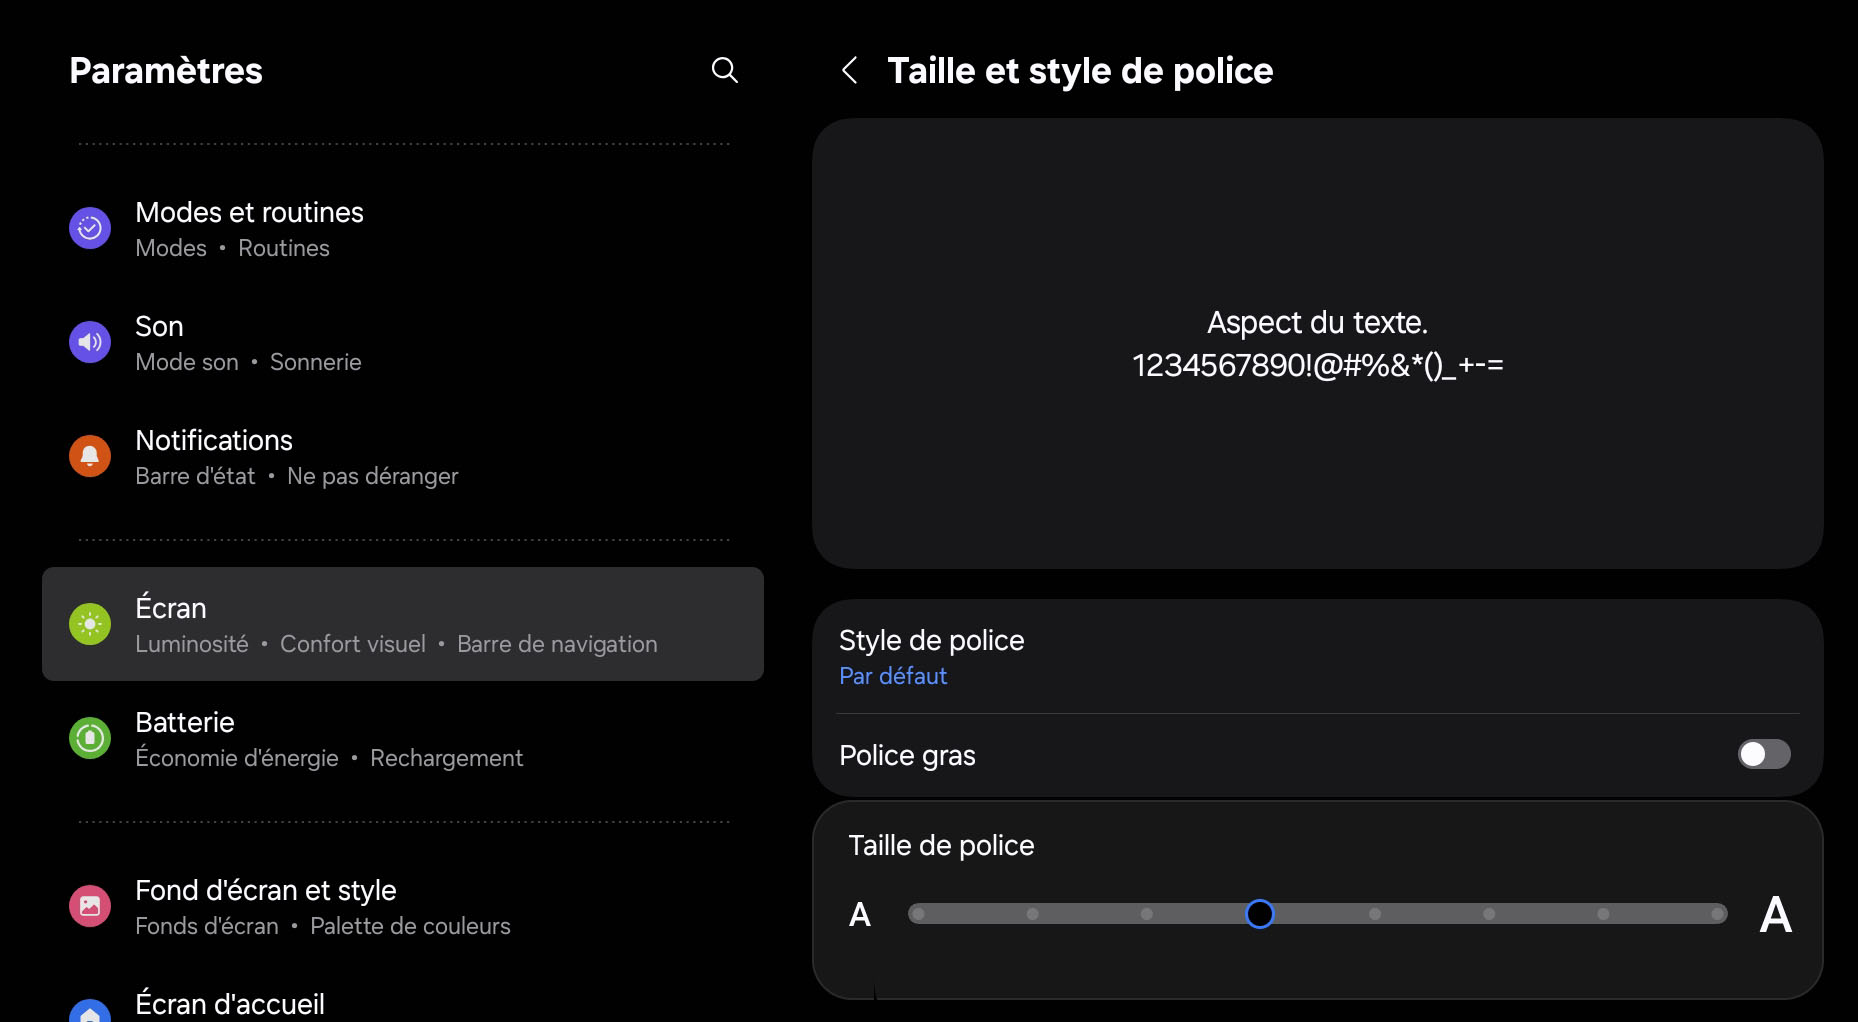Enable the Police gras toggle

[1763, 754]
